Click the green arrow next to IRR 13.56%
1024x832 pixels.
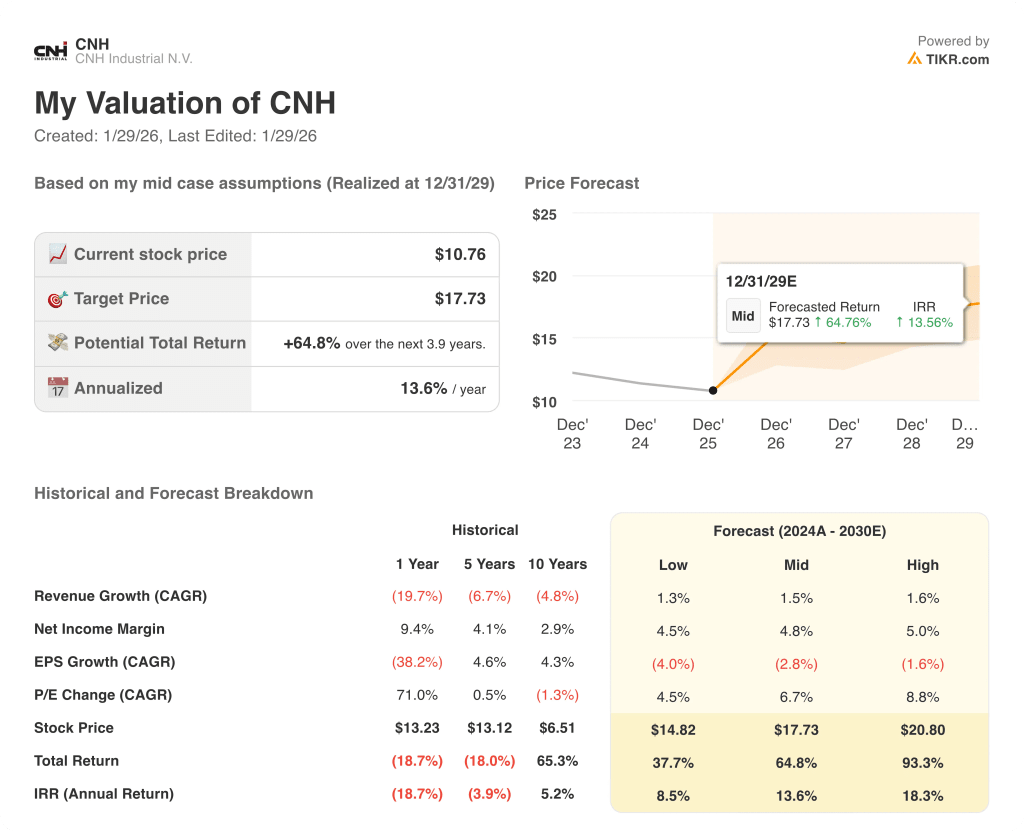click(x=899, y=322)
